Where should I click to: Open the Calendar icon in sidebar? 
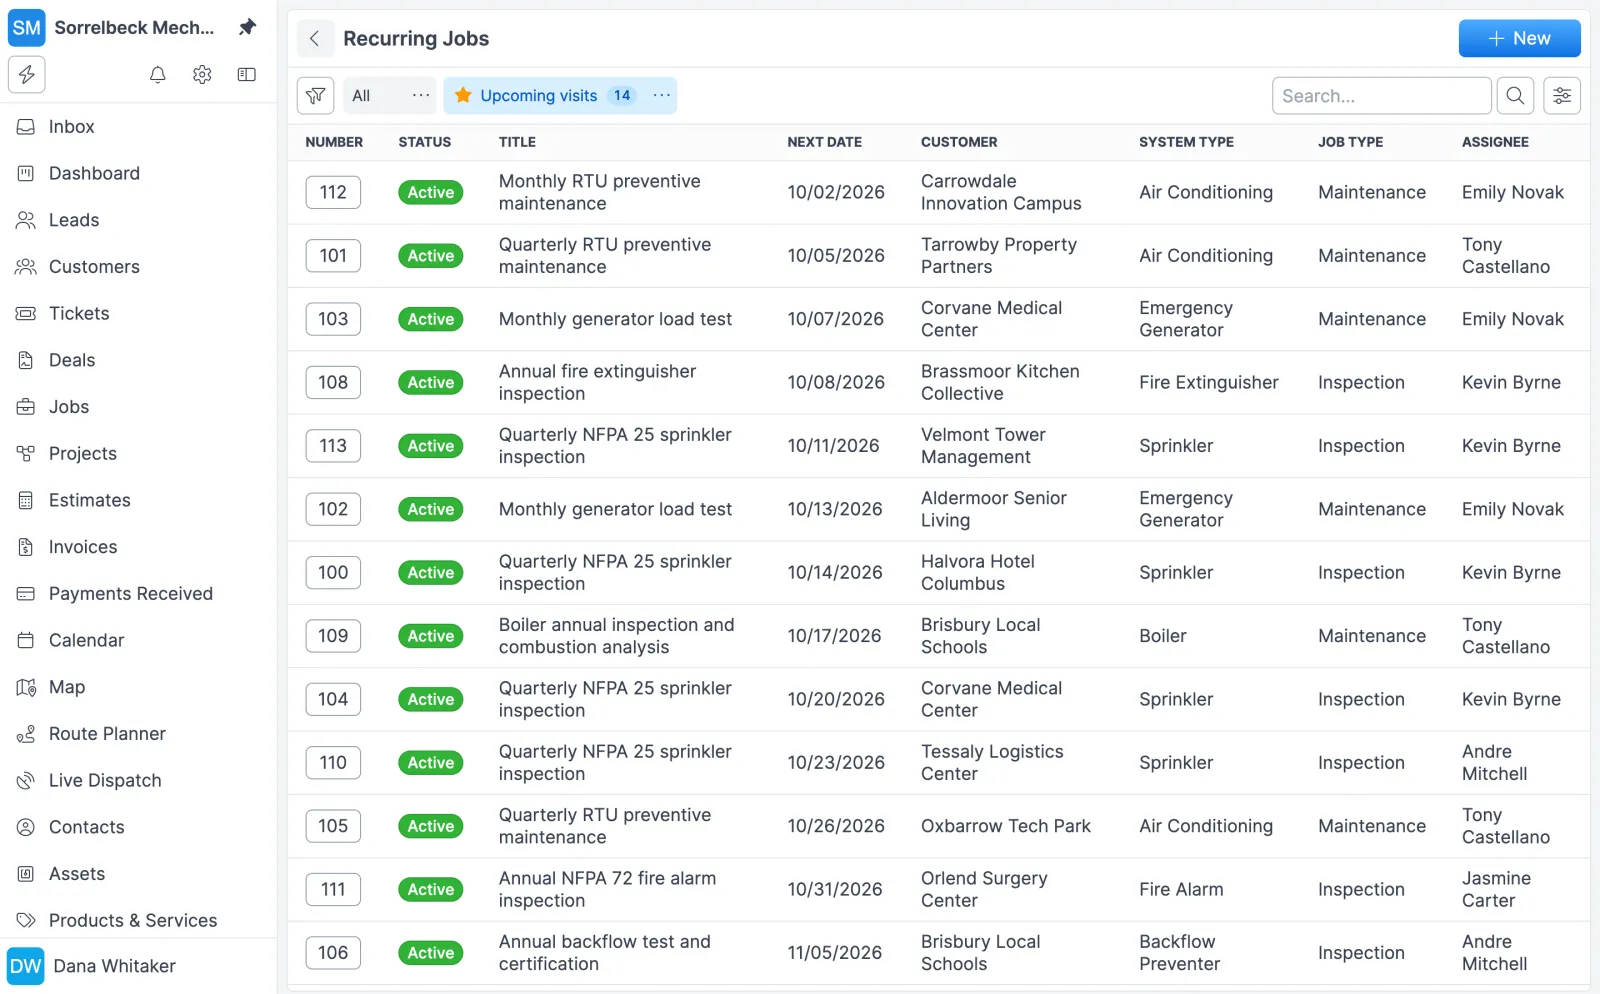click(26, 641)
